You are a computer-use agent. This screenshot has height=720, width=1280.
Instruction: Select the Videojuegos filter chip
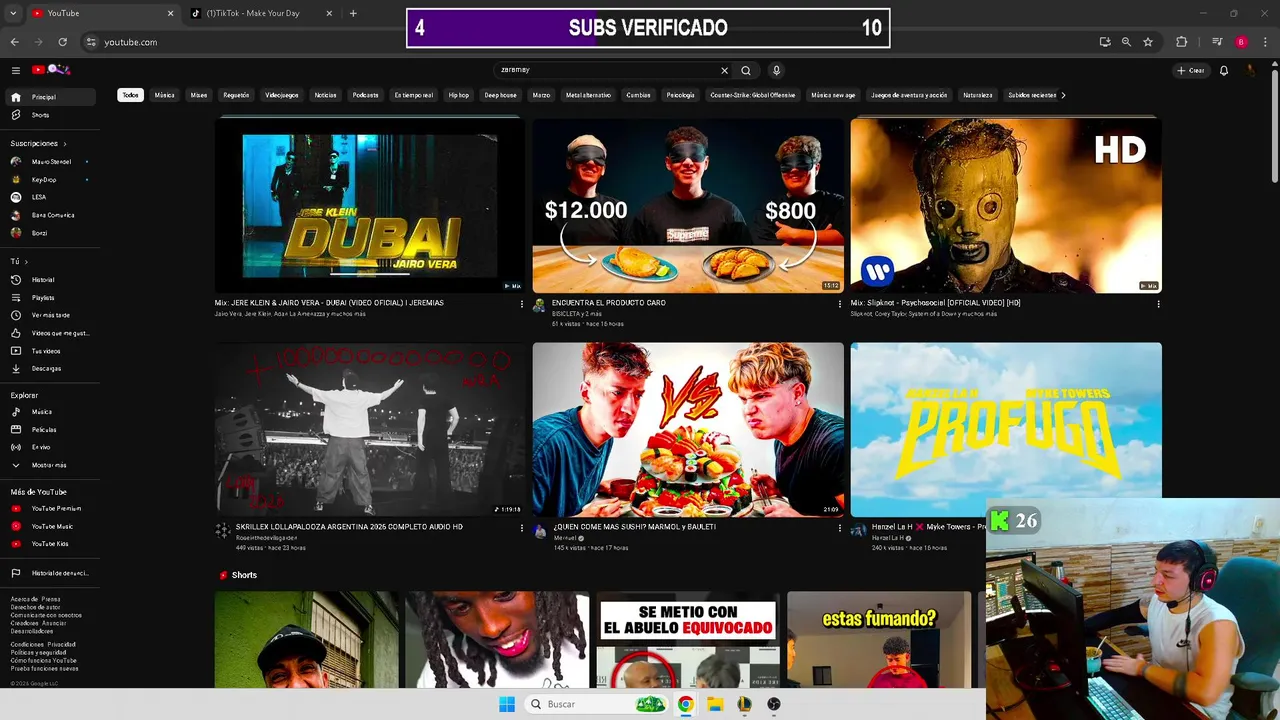click(282, 95)
